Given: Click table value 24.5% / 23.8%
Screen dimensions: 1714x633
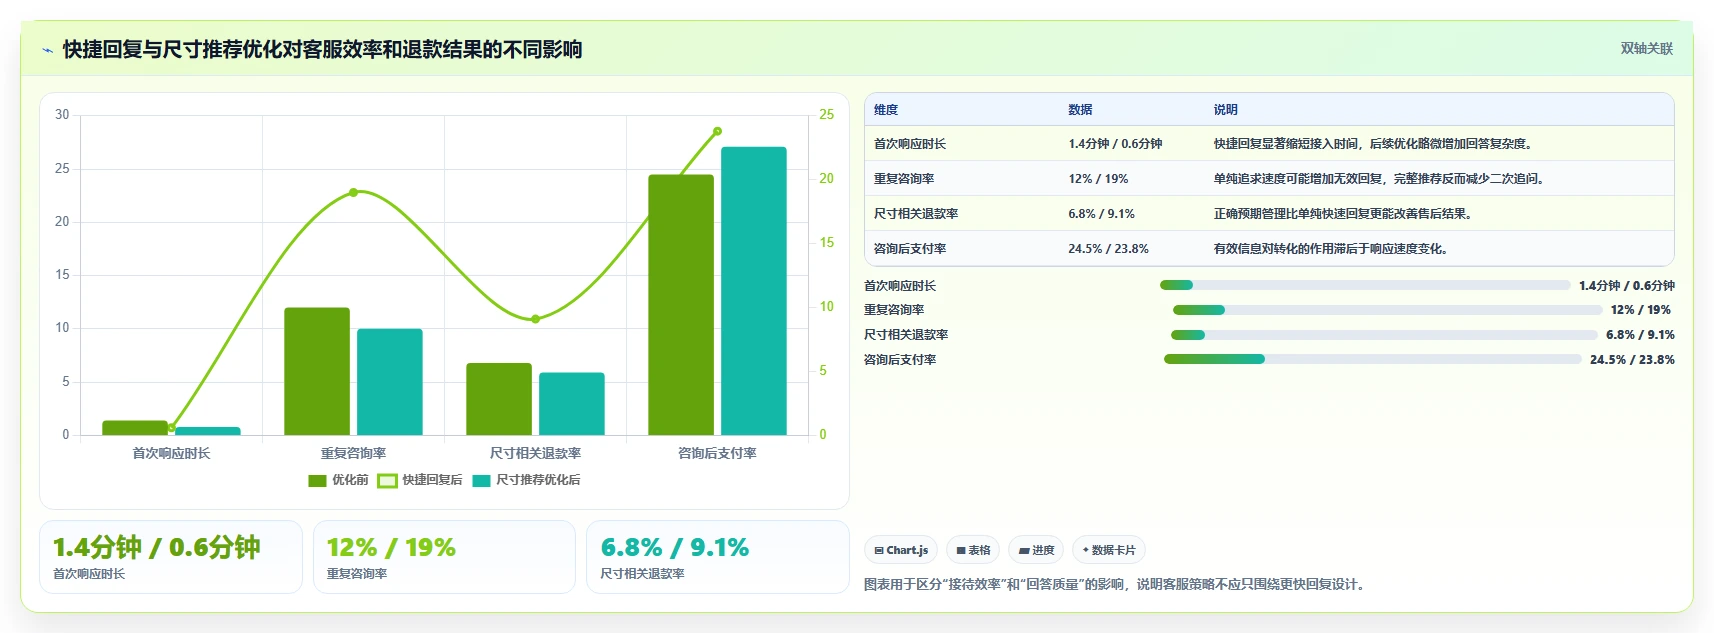Looking at the screenshot, I should point(1108,249).
